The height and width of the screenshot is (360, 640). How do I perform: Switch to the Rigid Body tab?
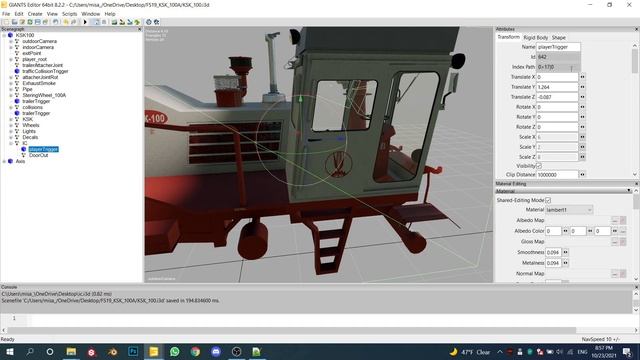(x=536, y=38)
